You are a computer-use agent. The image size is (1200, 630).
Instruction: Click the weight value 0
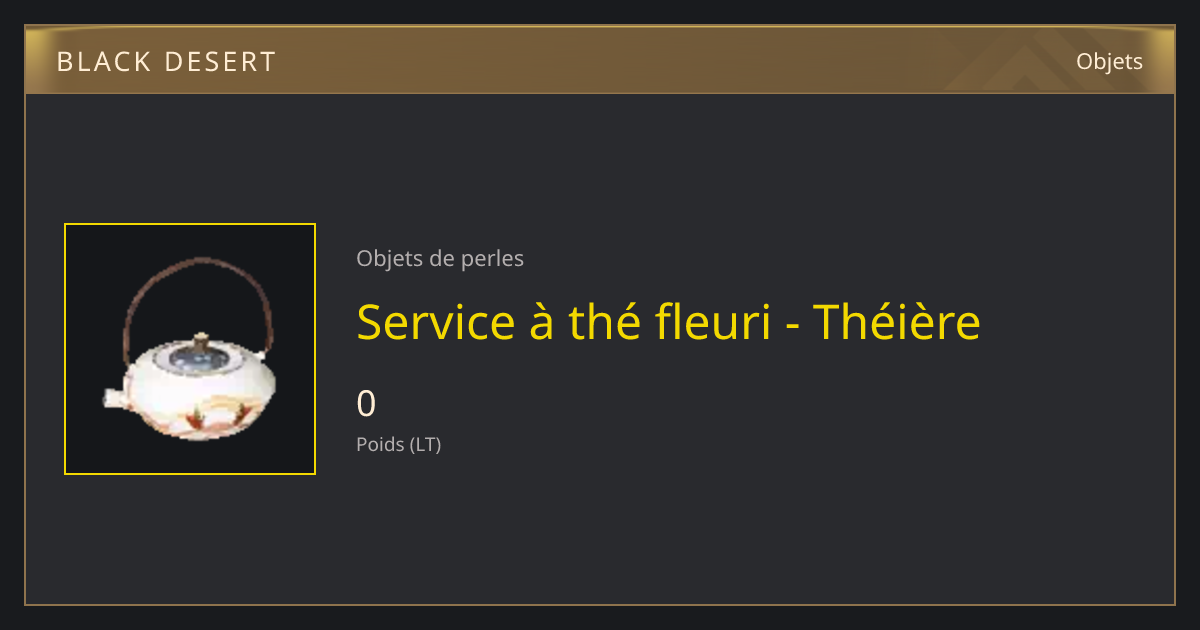click(366, 404)
